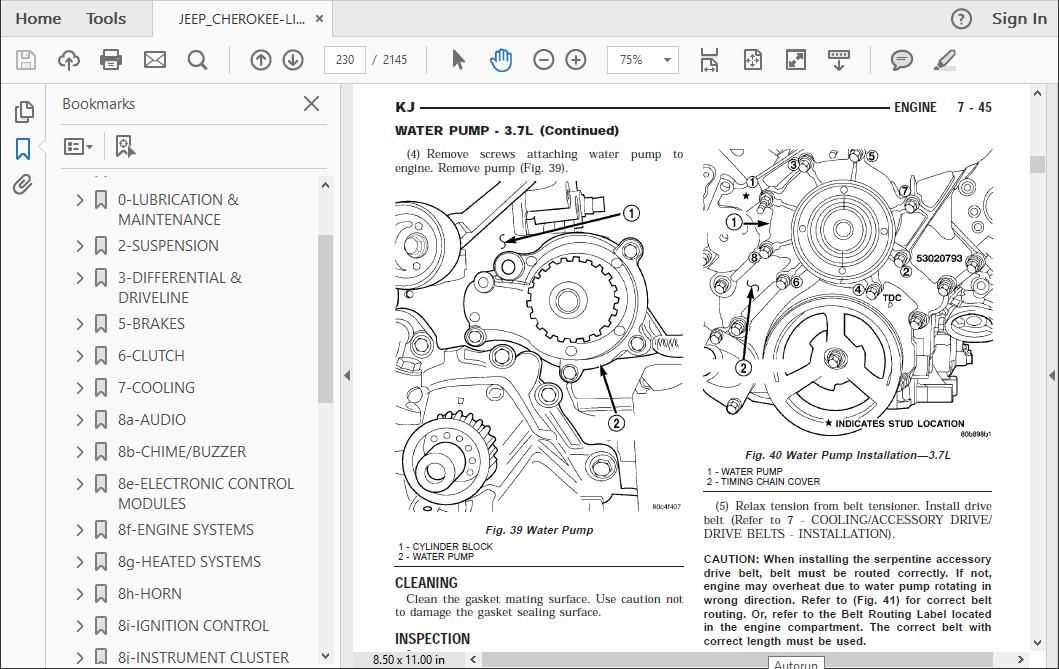Open read mode toolbar icon

click(839, 60)
